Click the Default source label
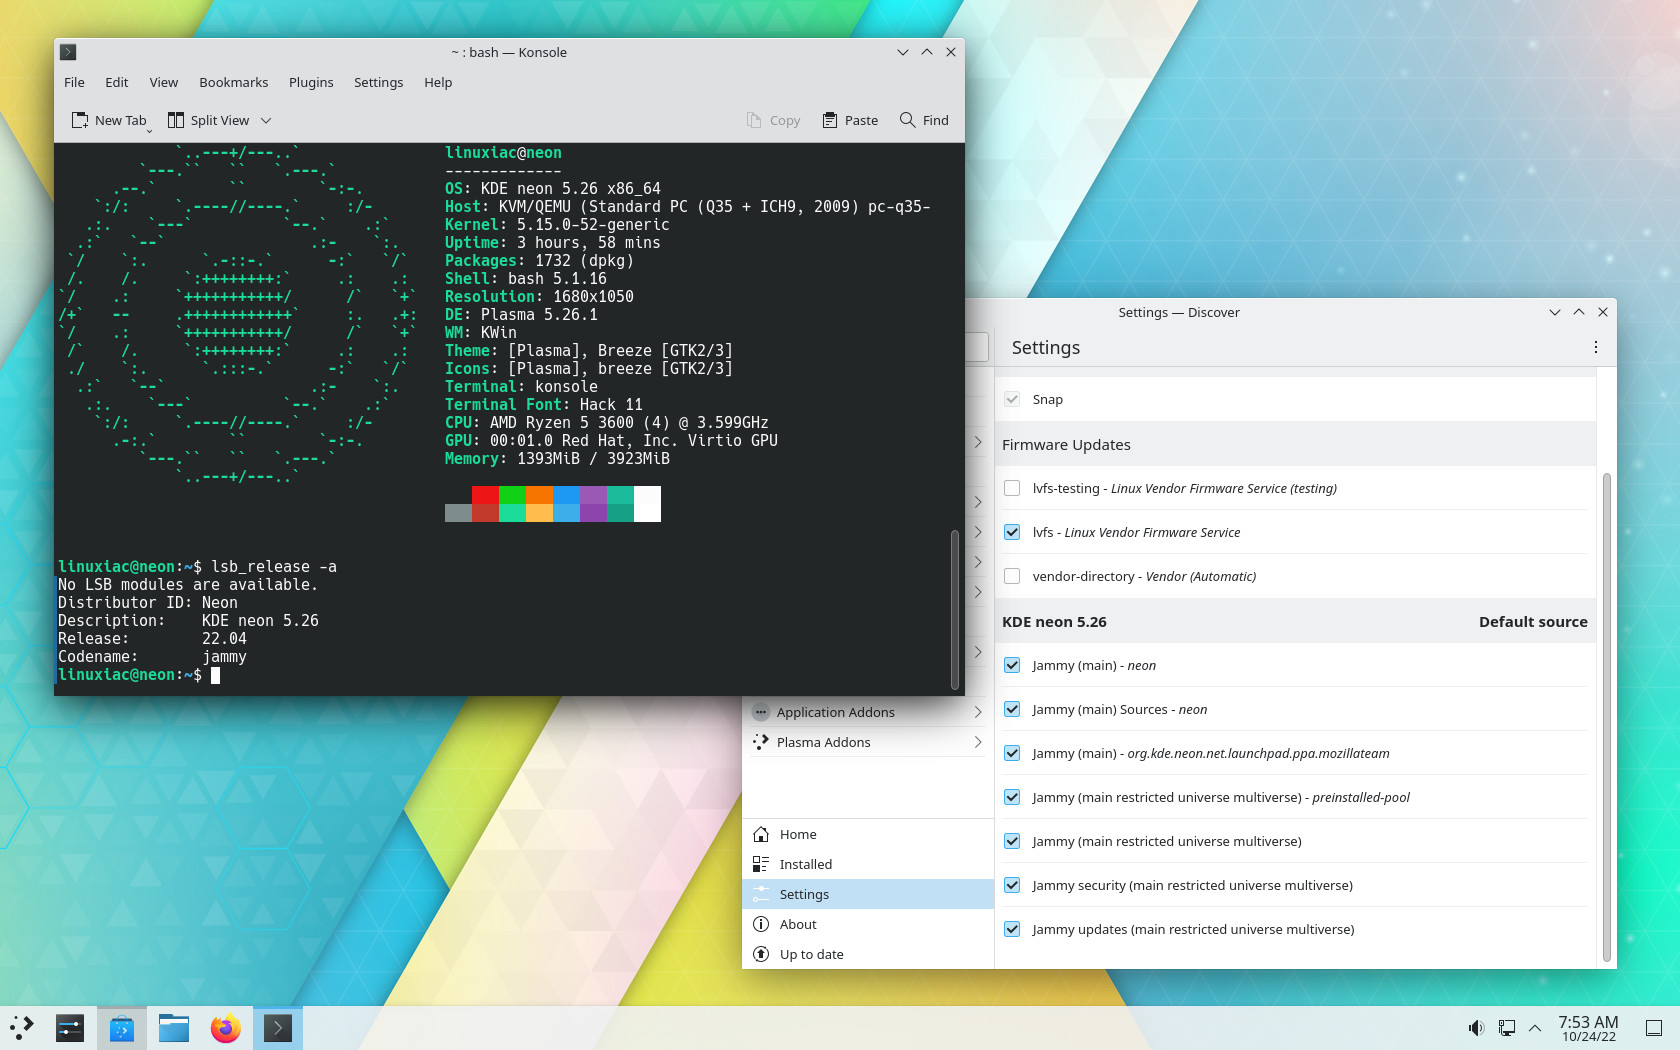Viewport: 1680px width, 1050px height. [x=1533, y=621]
